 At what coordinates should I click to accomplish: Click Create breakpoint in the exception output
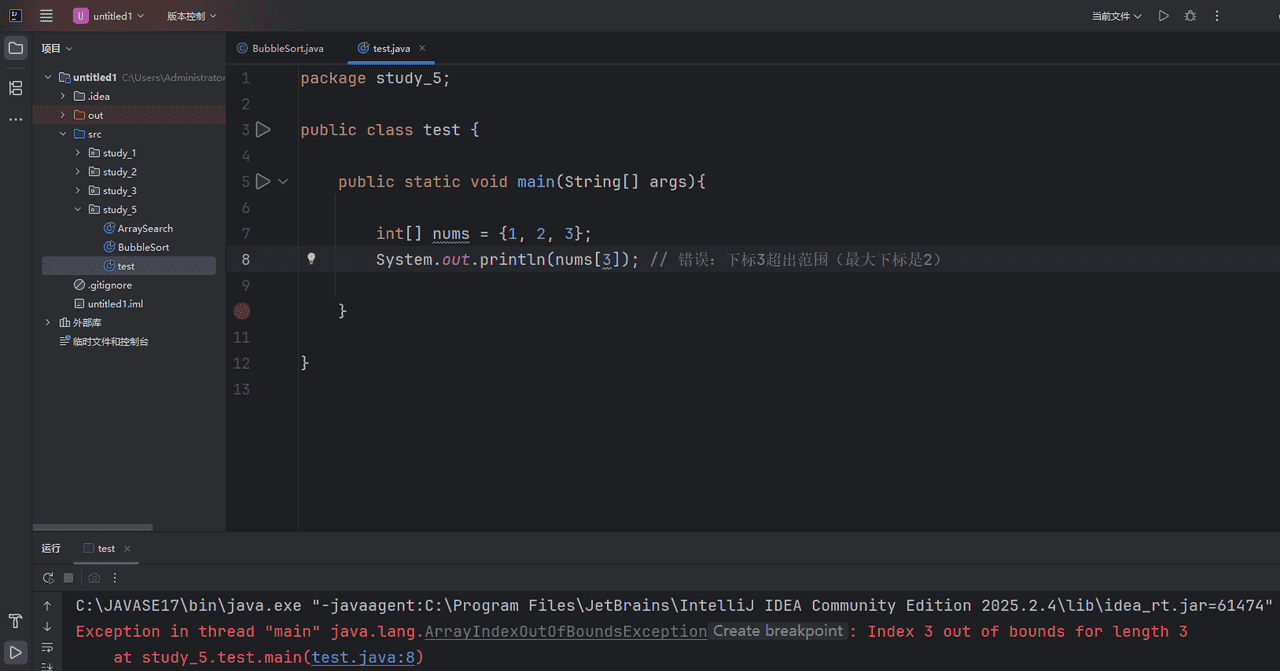778,631
